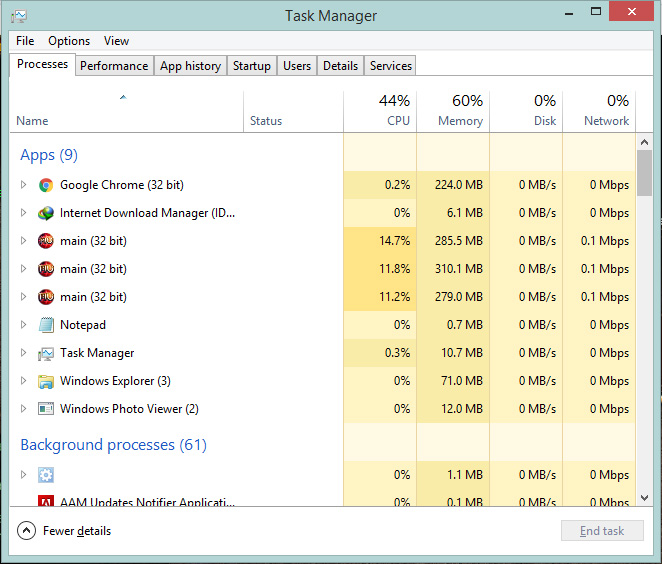Switch to the Services tab
Viewport: 662px width, 564px height.
tap(391, 66)
